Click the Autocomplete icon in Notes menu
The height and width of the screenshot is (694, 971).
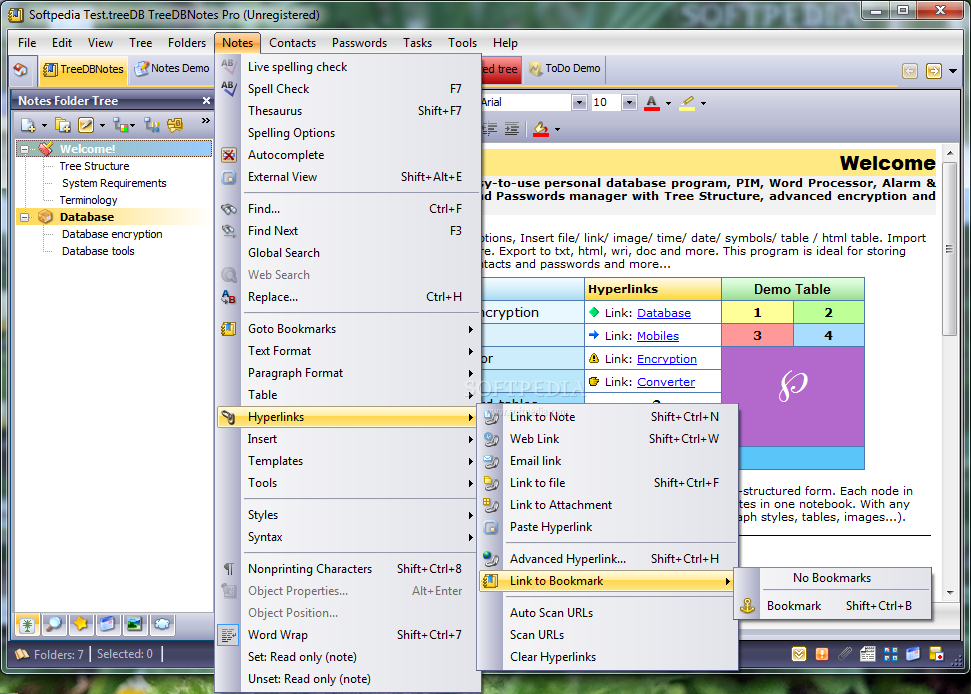click(229, 155)
